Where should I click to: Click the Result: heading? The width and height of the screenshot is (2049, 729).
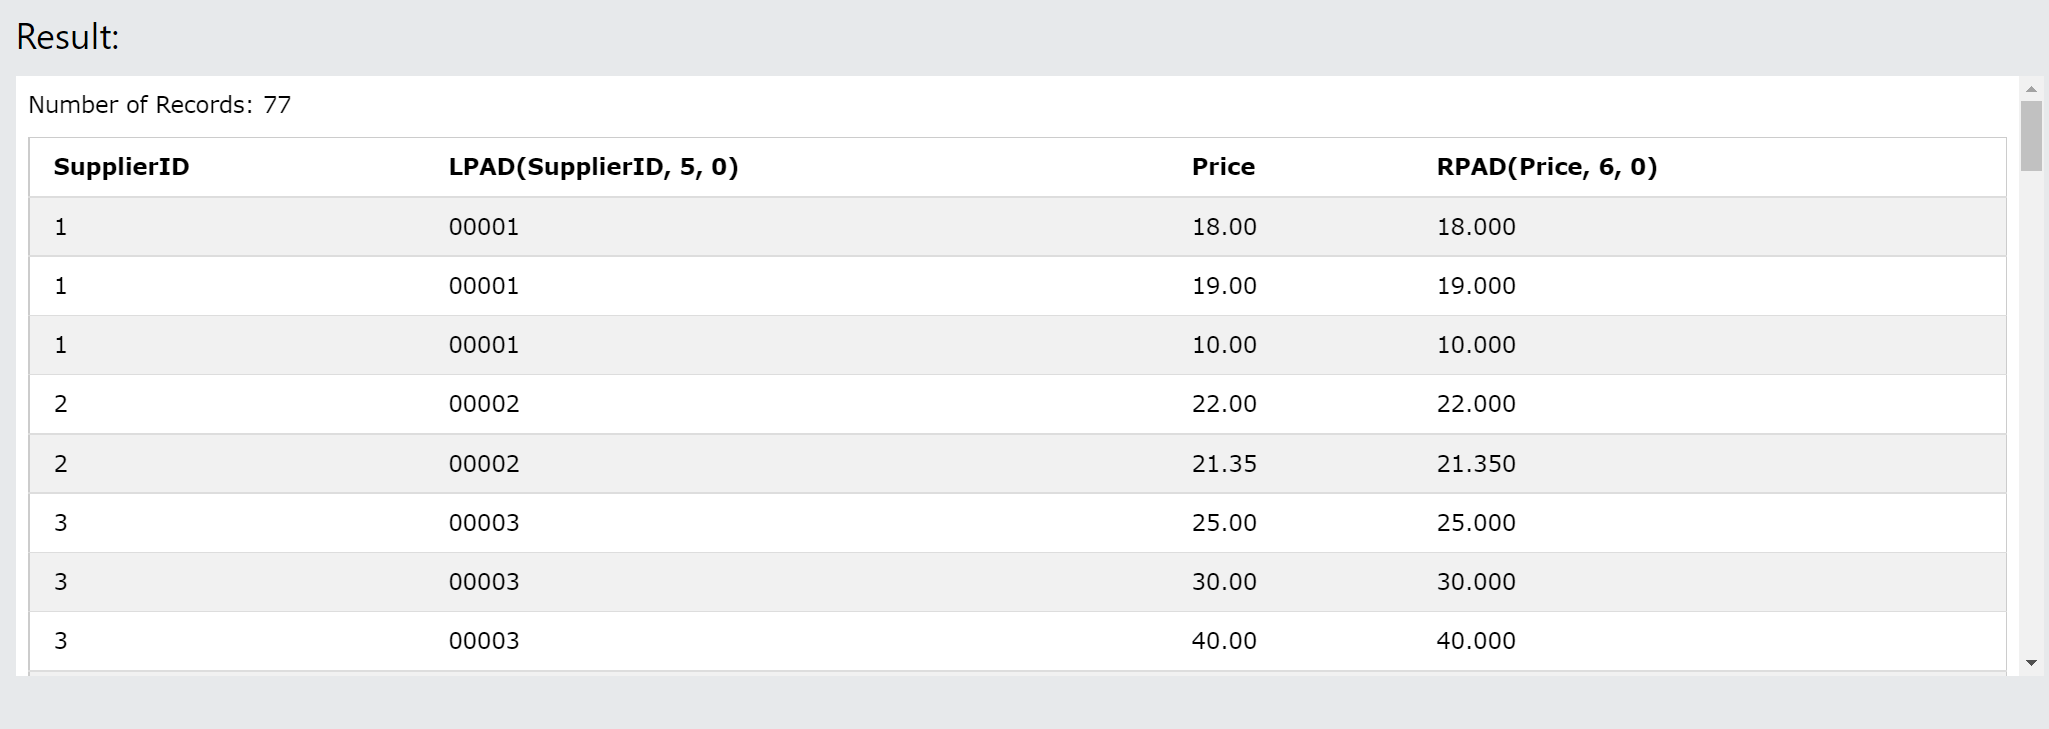click(67, 37)
